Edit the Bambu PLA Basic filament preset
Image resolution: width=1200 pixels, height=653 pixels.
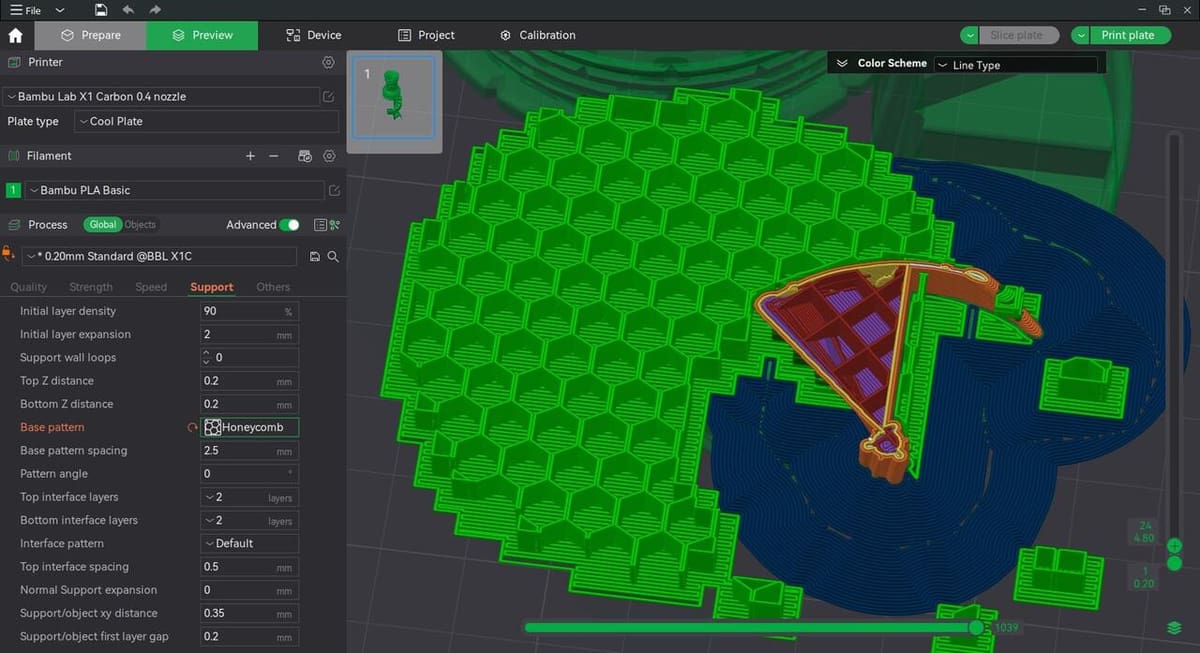point(333,190)
